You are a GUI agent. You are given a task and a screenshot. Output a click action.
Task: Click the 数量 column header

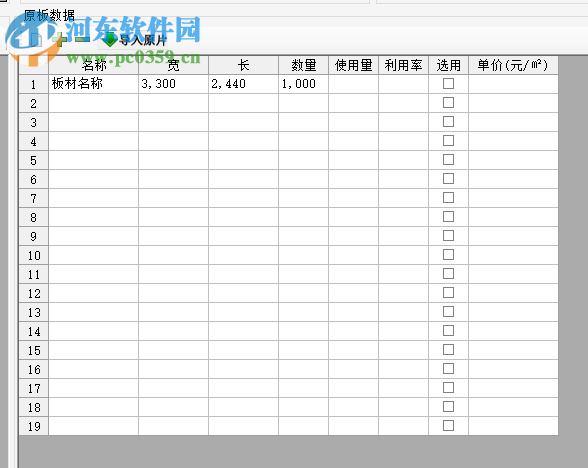pyautogui.click(x=303, y=65)
